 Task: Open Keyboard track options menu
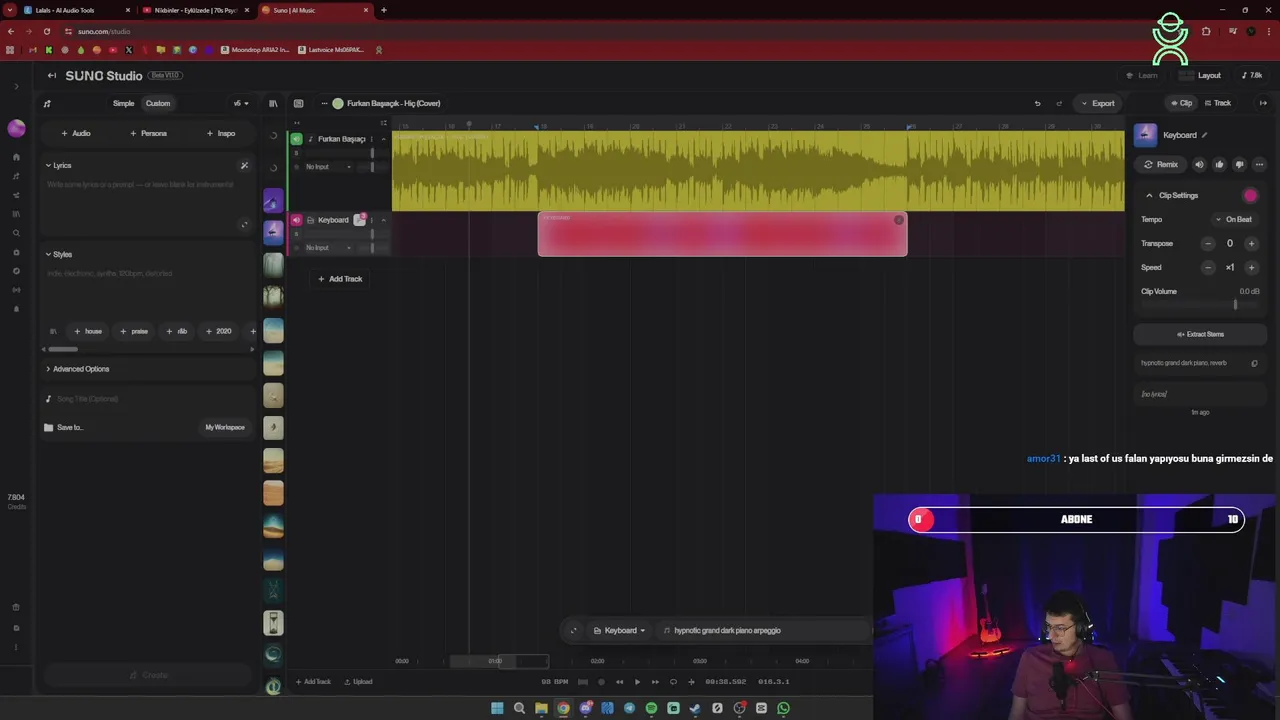click(372, 220)
